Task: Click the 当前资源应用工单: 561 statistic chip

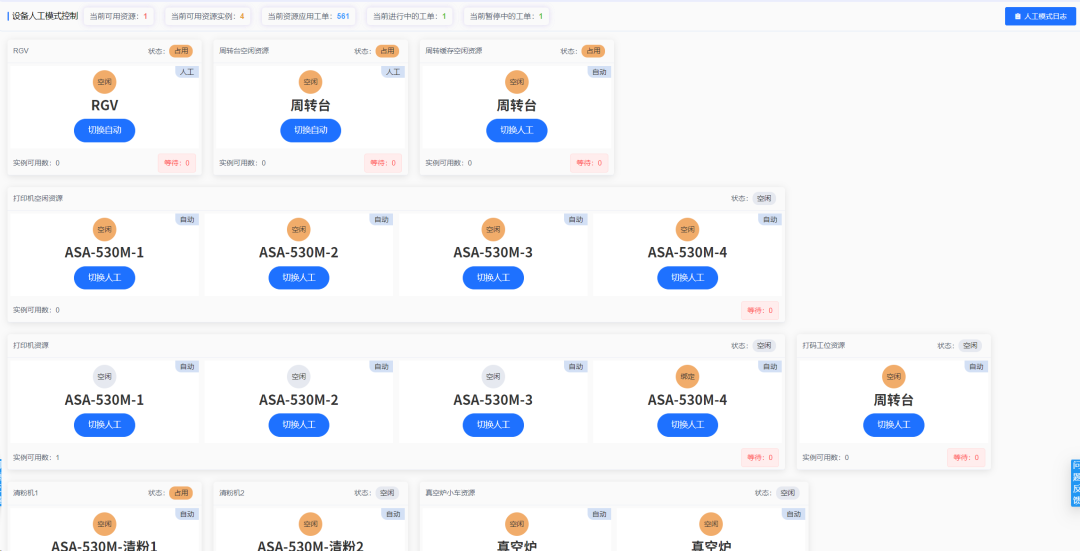Action: [x=309, y=16]
